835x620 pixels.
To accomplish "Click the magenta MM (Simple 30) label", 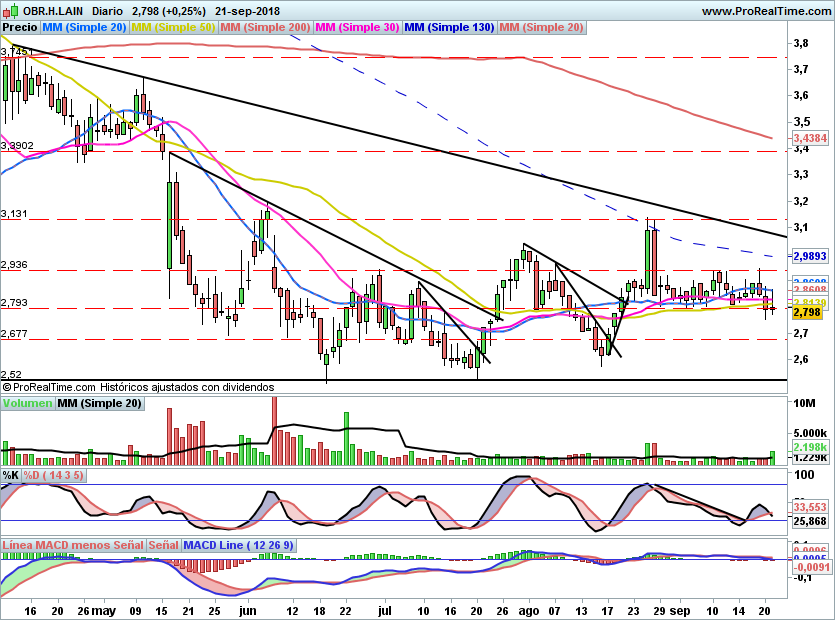I will pyautogui.click(x=358, y=27).
